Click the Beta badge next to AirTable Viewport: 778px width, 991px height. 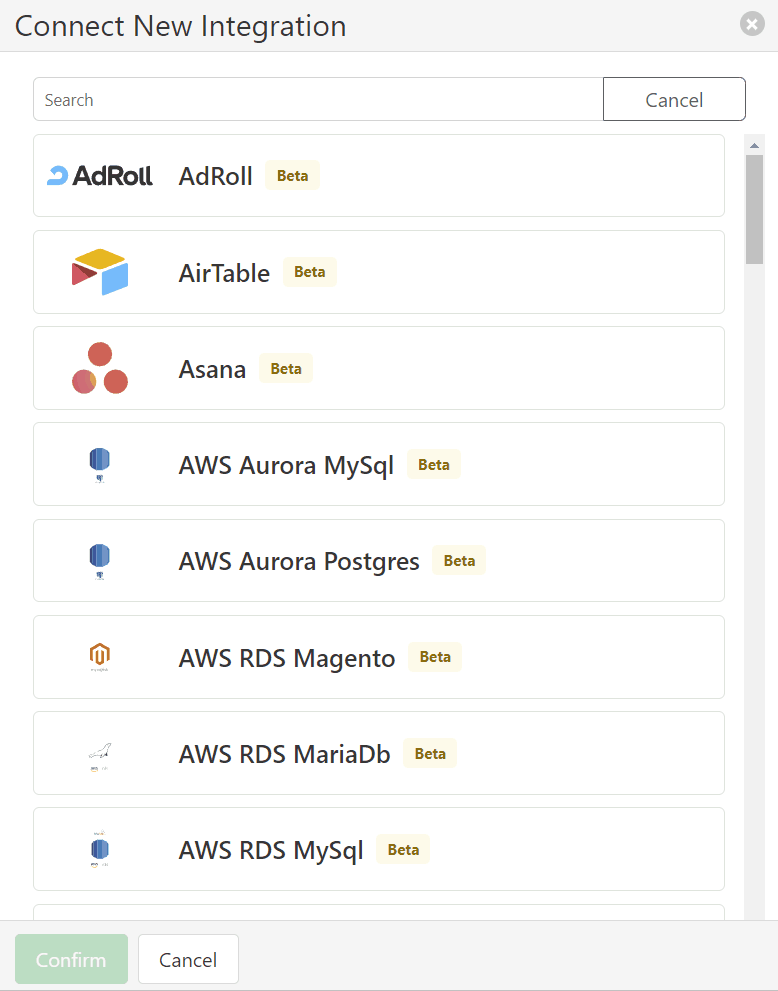[310, 272]
